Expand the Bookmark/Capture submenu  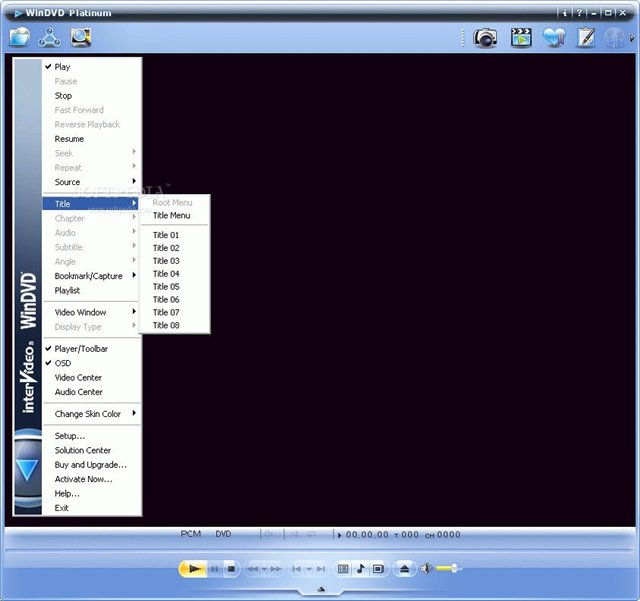pos(92,276)
